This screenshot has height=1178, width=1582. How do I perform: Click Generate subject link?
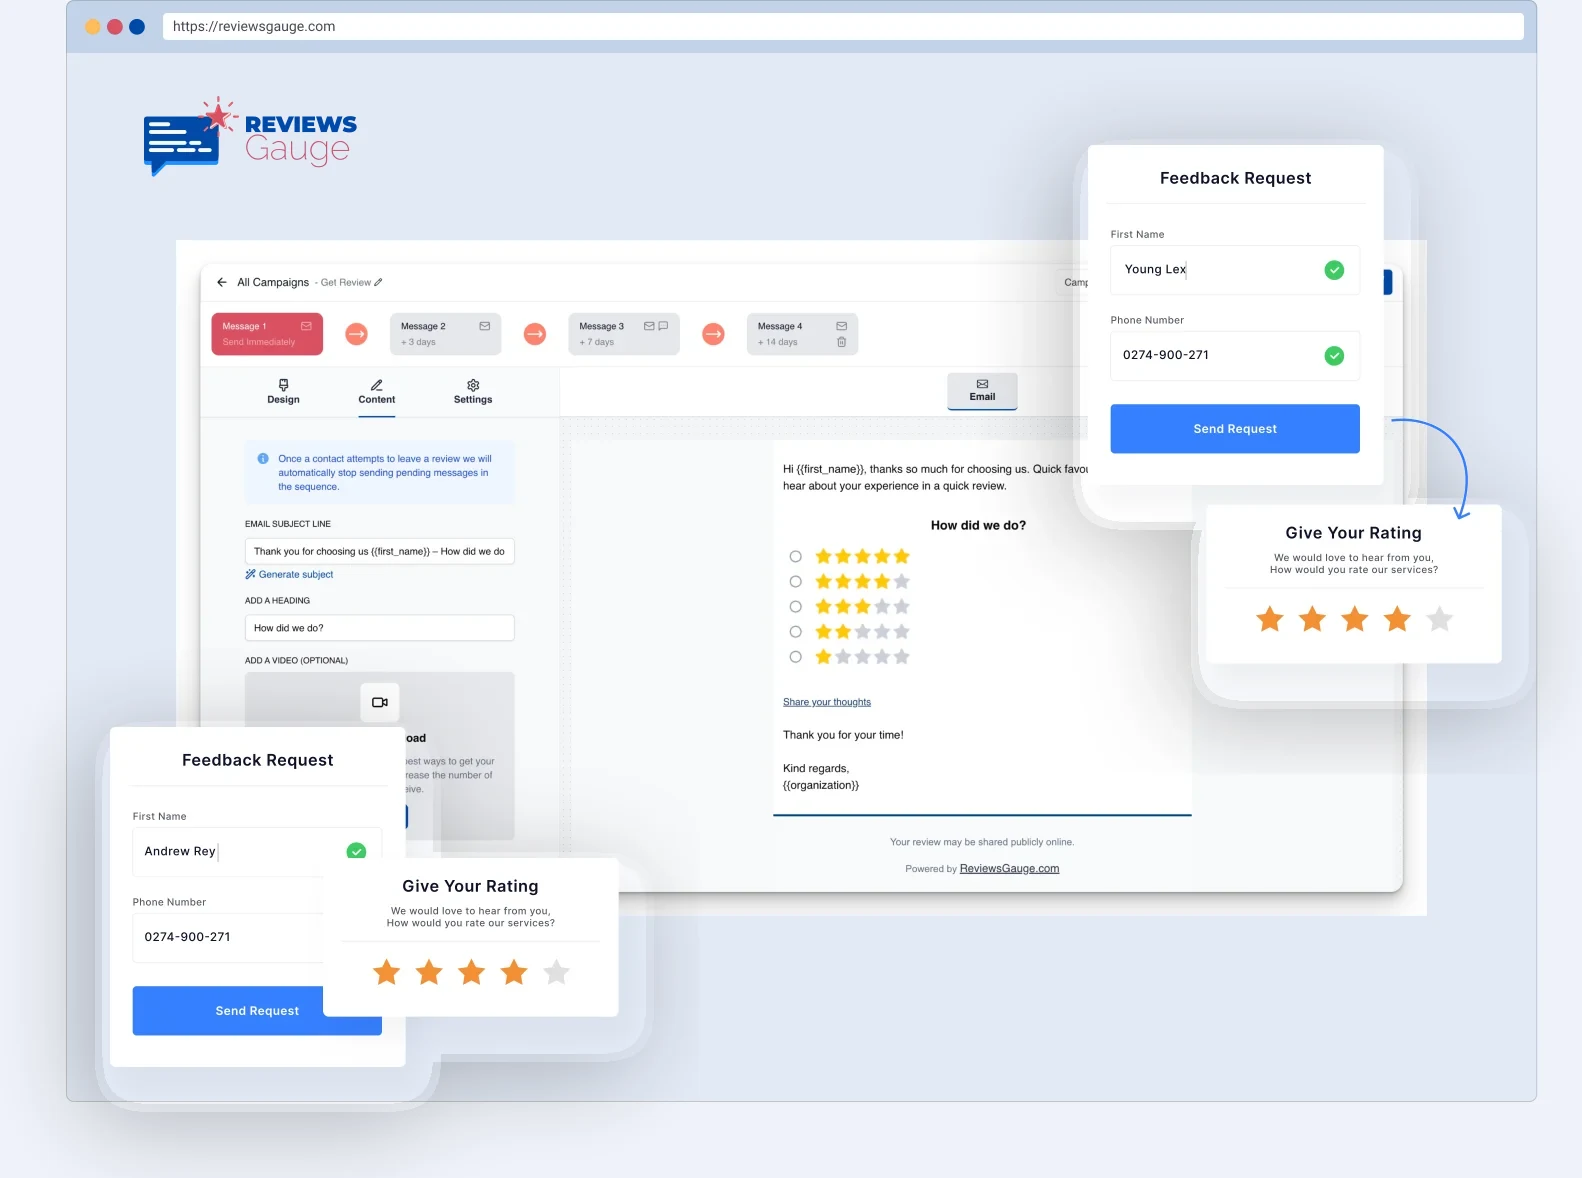[290, 575]
